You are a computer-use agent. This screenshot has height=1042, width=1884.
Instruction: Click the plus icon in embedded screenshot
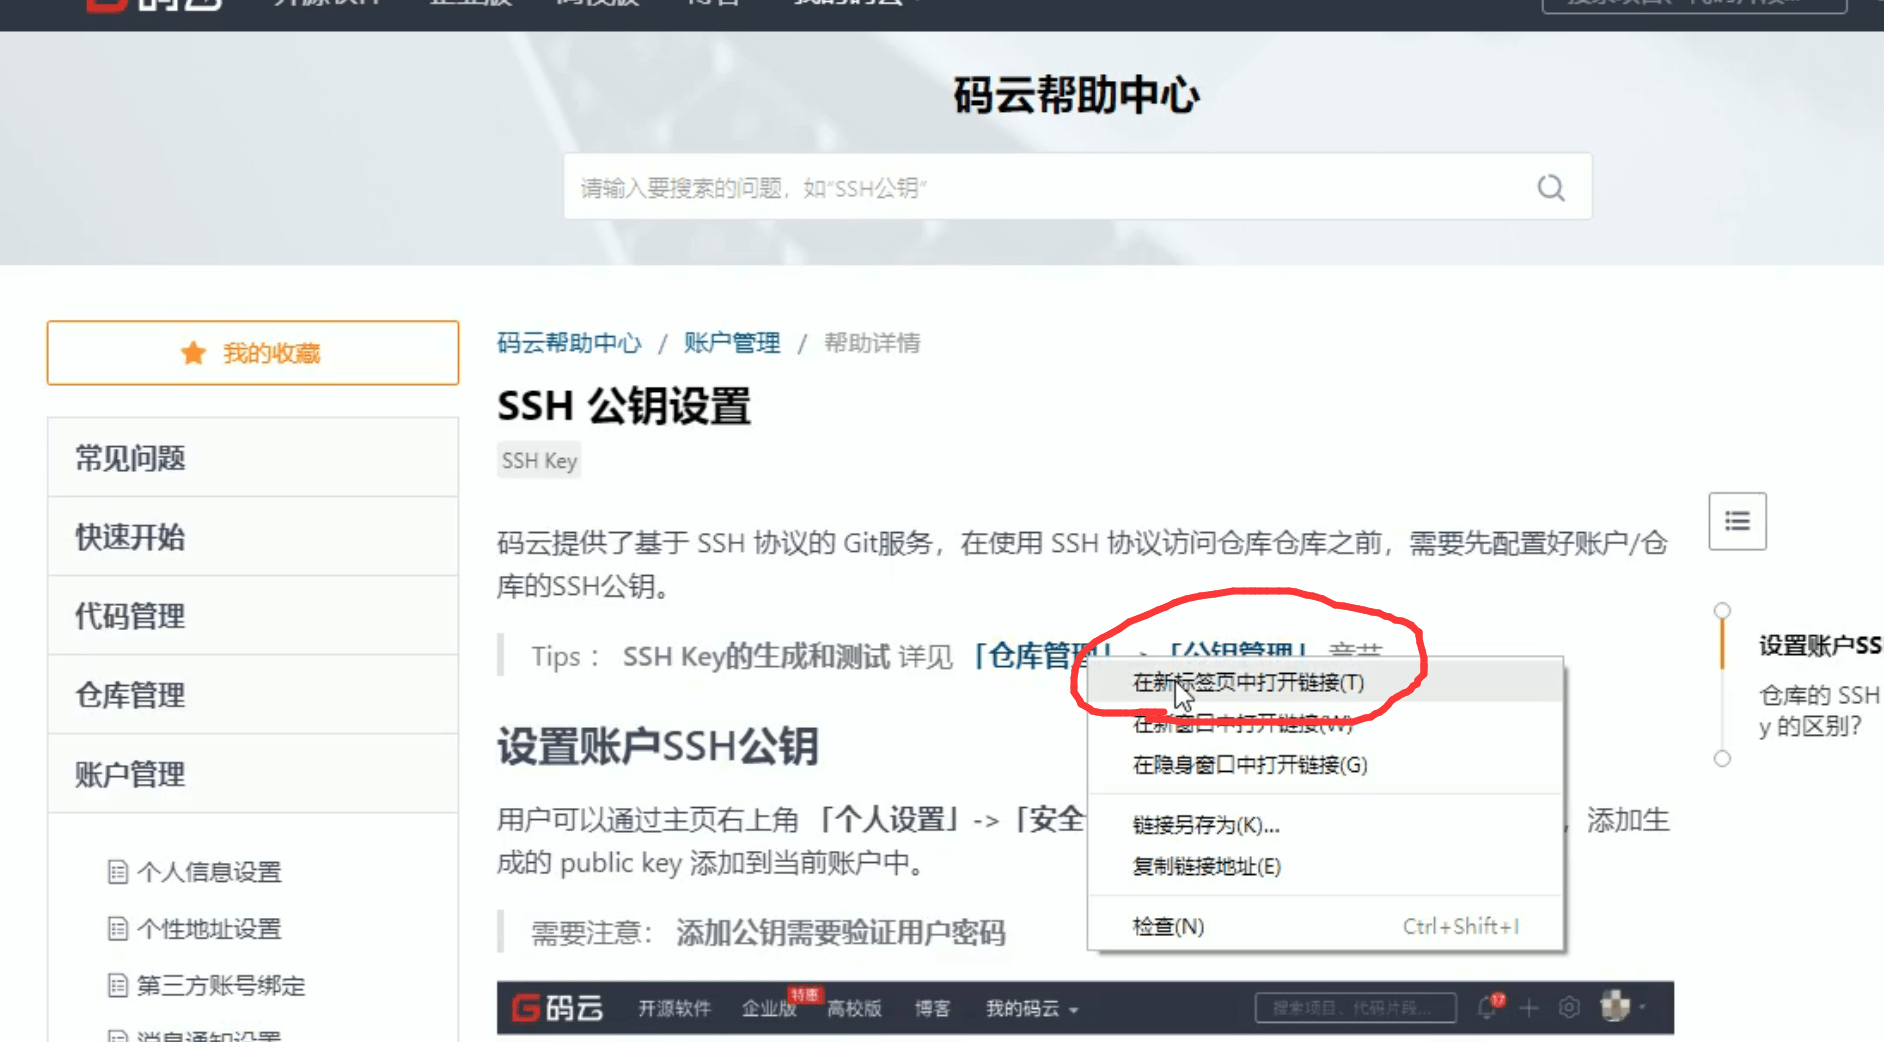coord(1528,1008)
